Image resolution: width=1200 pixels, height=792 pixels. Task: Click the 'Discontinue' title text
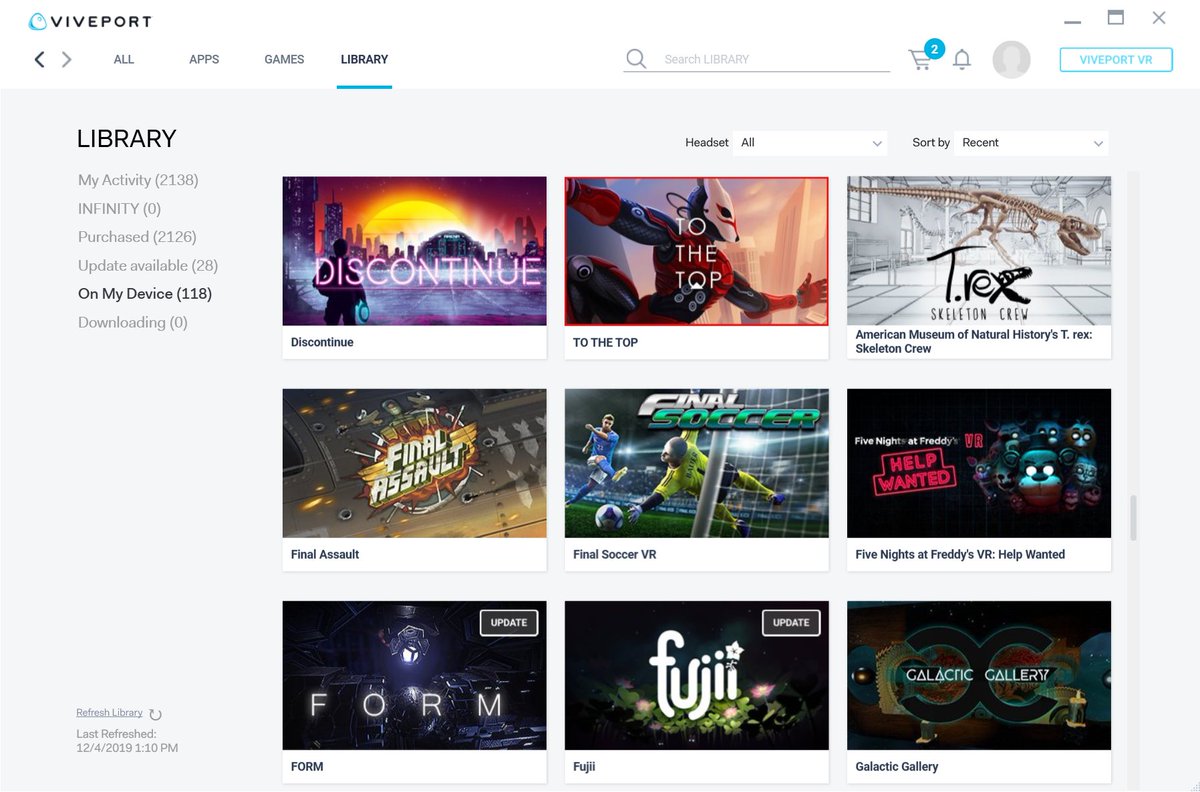click(322, 342)
